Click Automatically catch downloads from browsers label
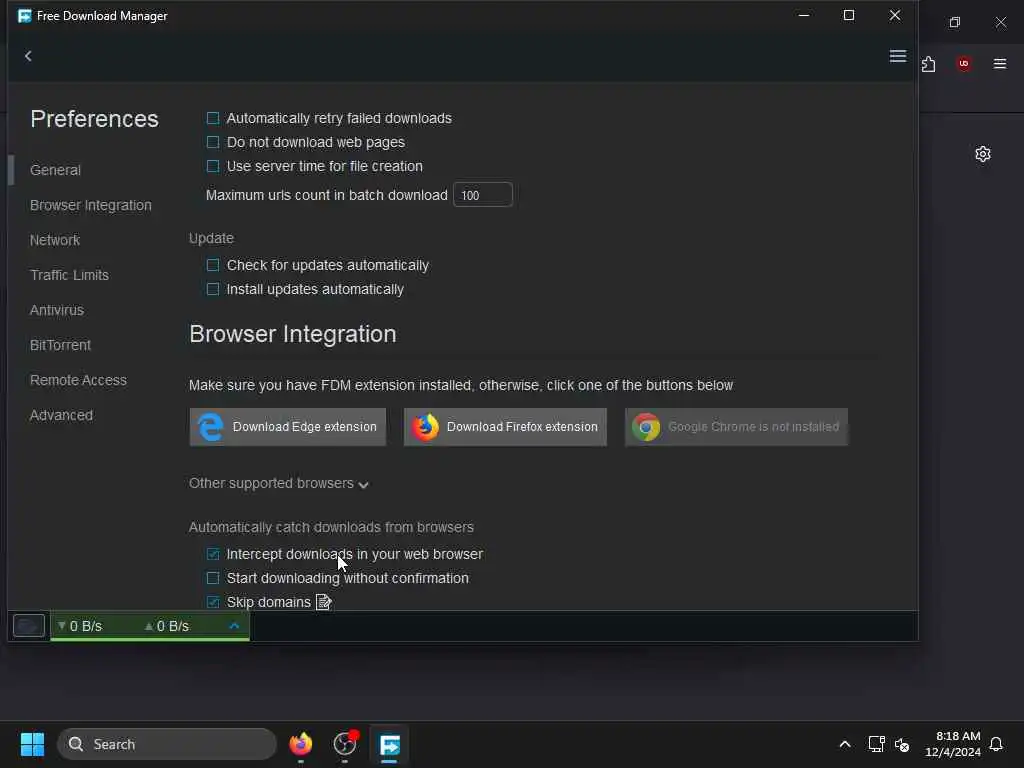Screen dimensions: 1024x768 (331, 527)
